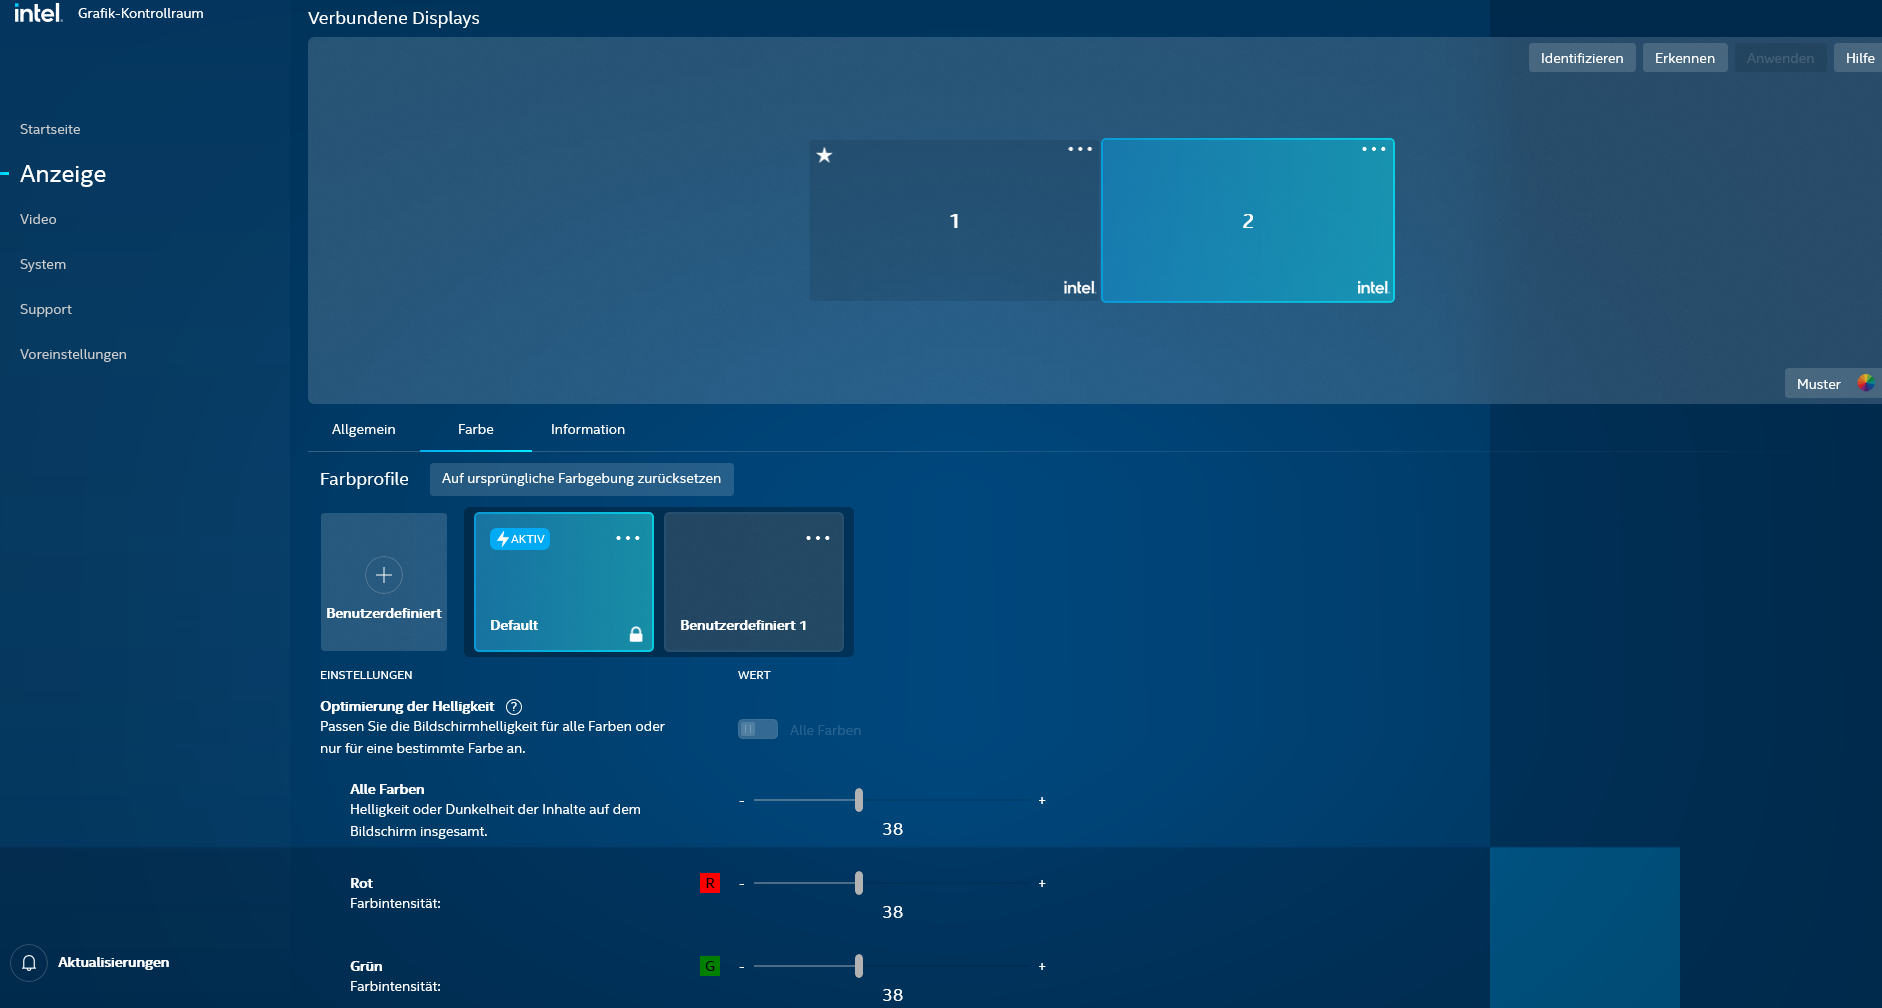The height and width of the screenshot is (1008, 1882).
Task: Click Aktualisierungen label at the bottom left
Action: coord(114,962)
